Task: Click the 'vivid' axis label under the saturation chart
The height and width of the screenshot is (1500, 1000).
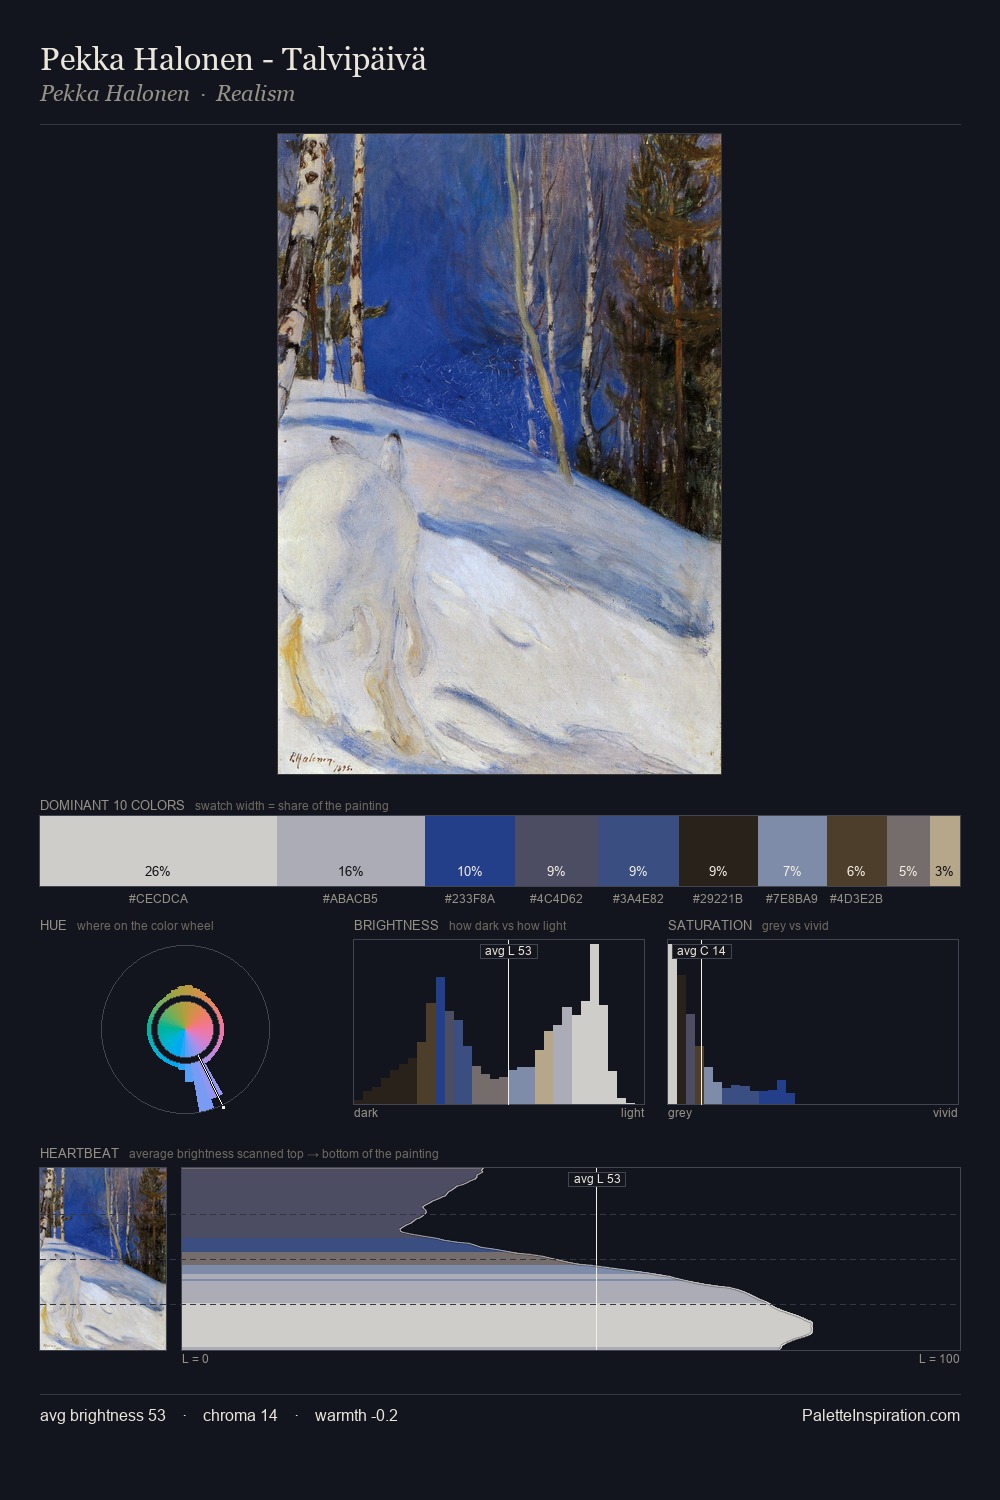Action: click(x=945, y=1113)
